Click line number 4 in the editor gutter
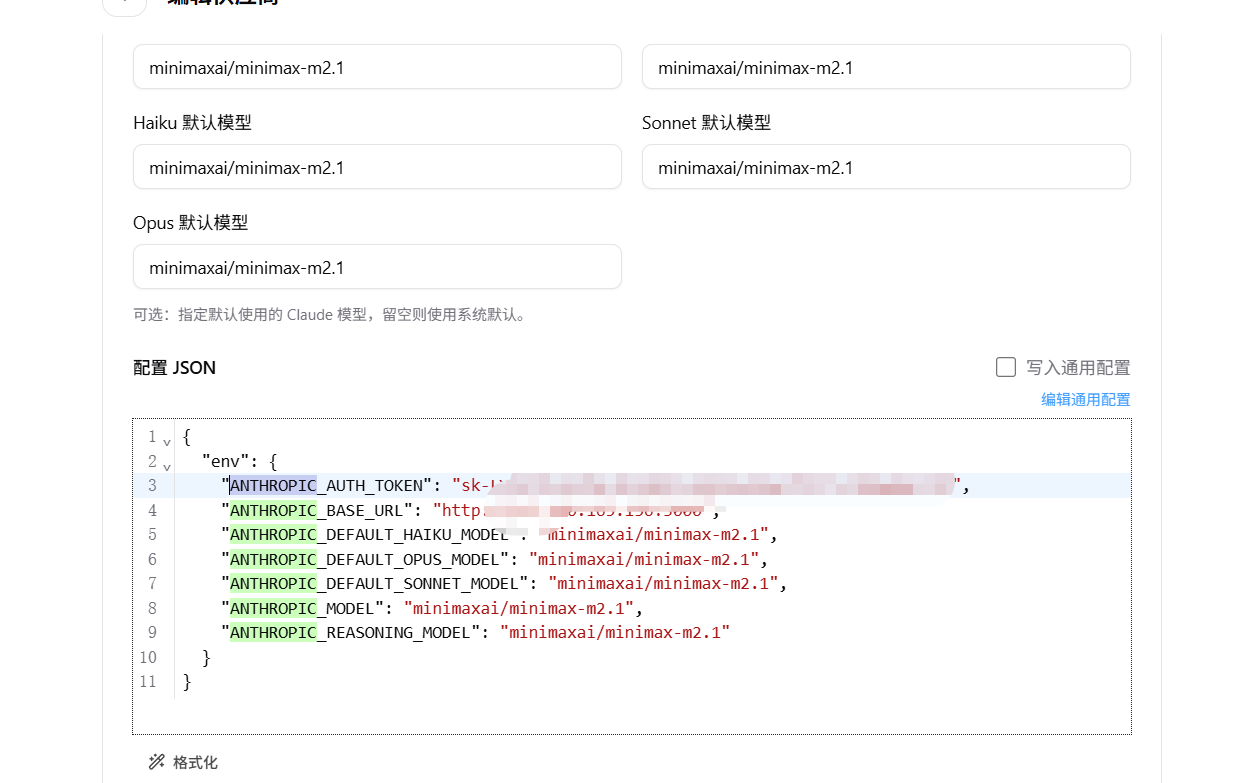1236x783 pixels. click(152, 510)
